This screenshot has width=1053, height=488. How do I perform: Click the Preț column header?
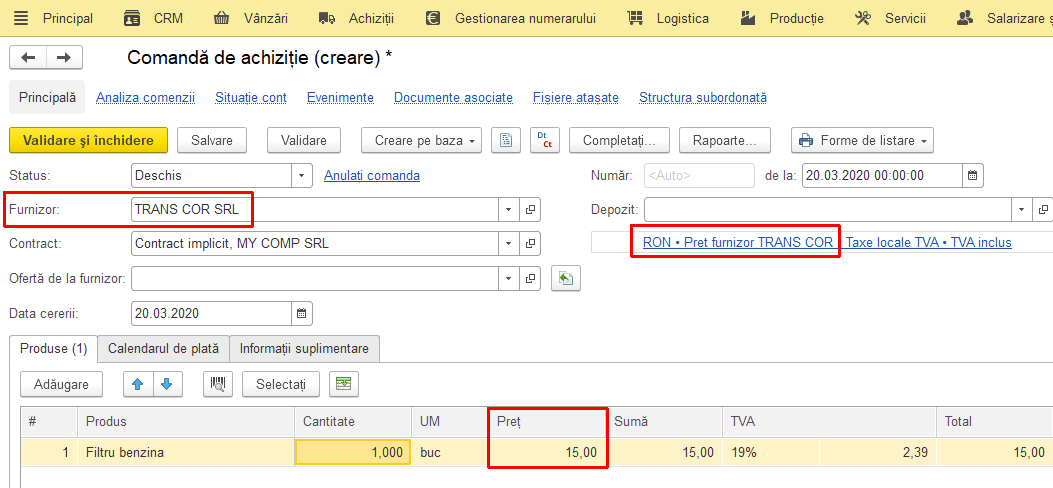[x=547, y=422]
